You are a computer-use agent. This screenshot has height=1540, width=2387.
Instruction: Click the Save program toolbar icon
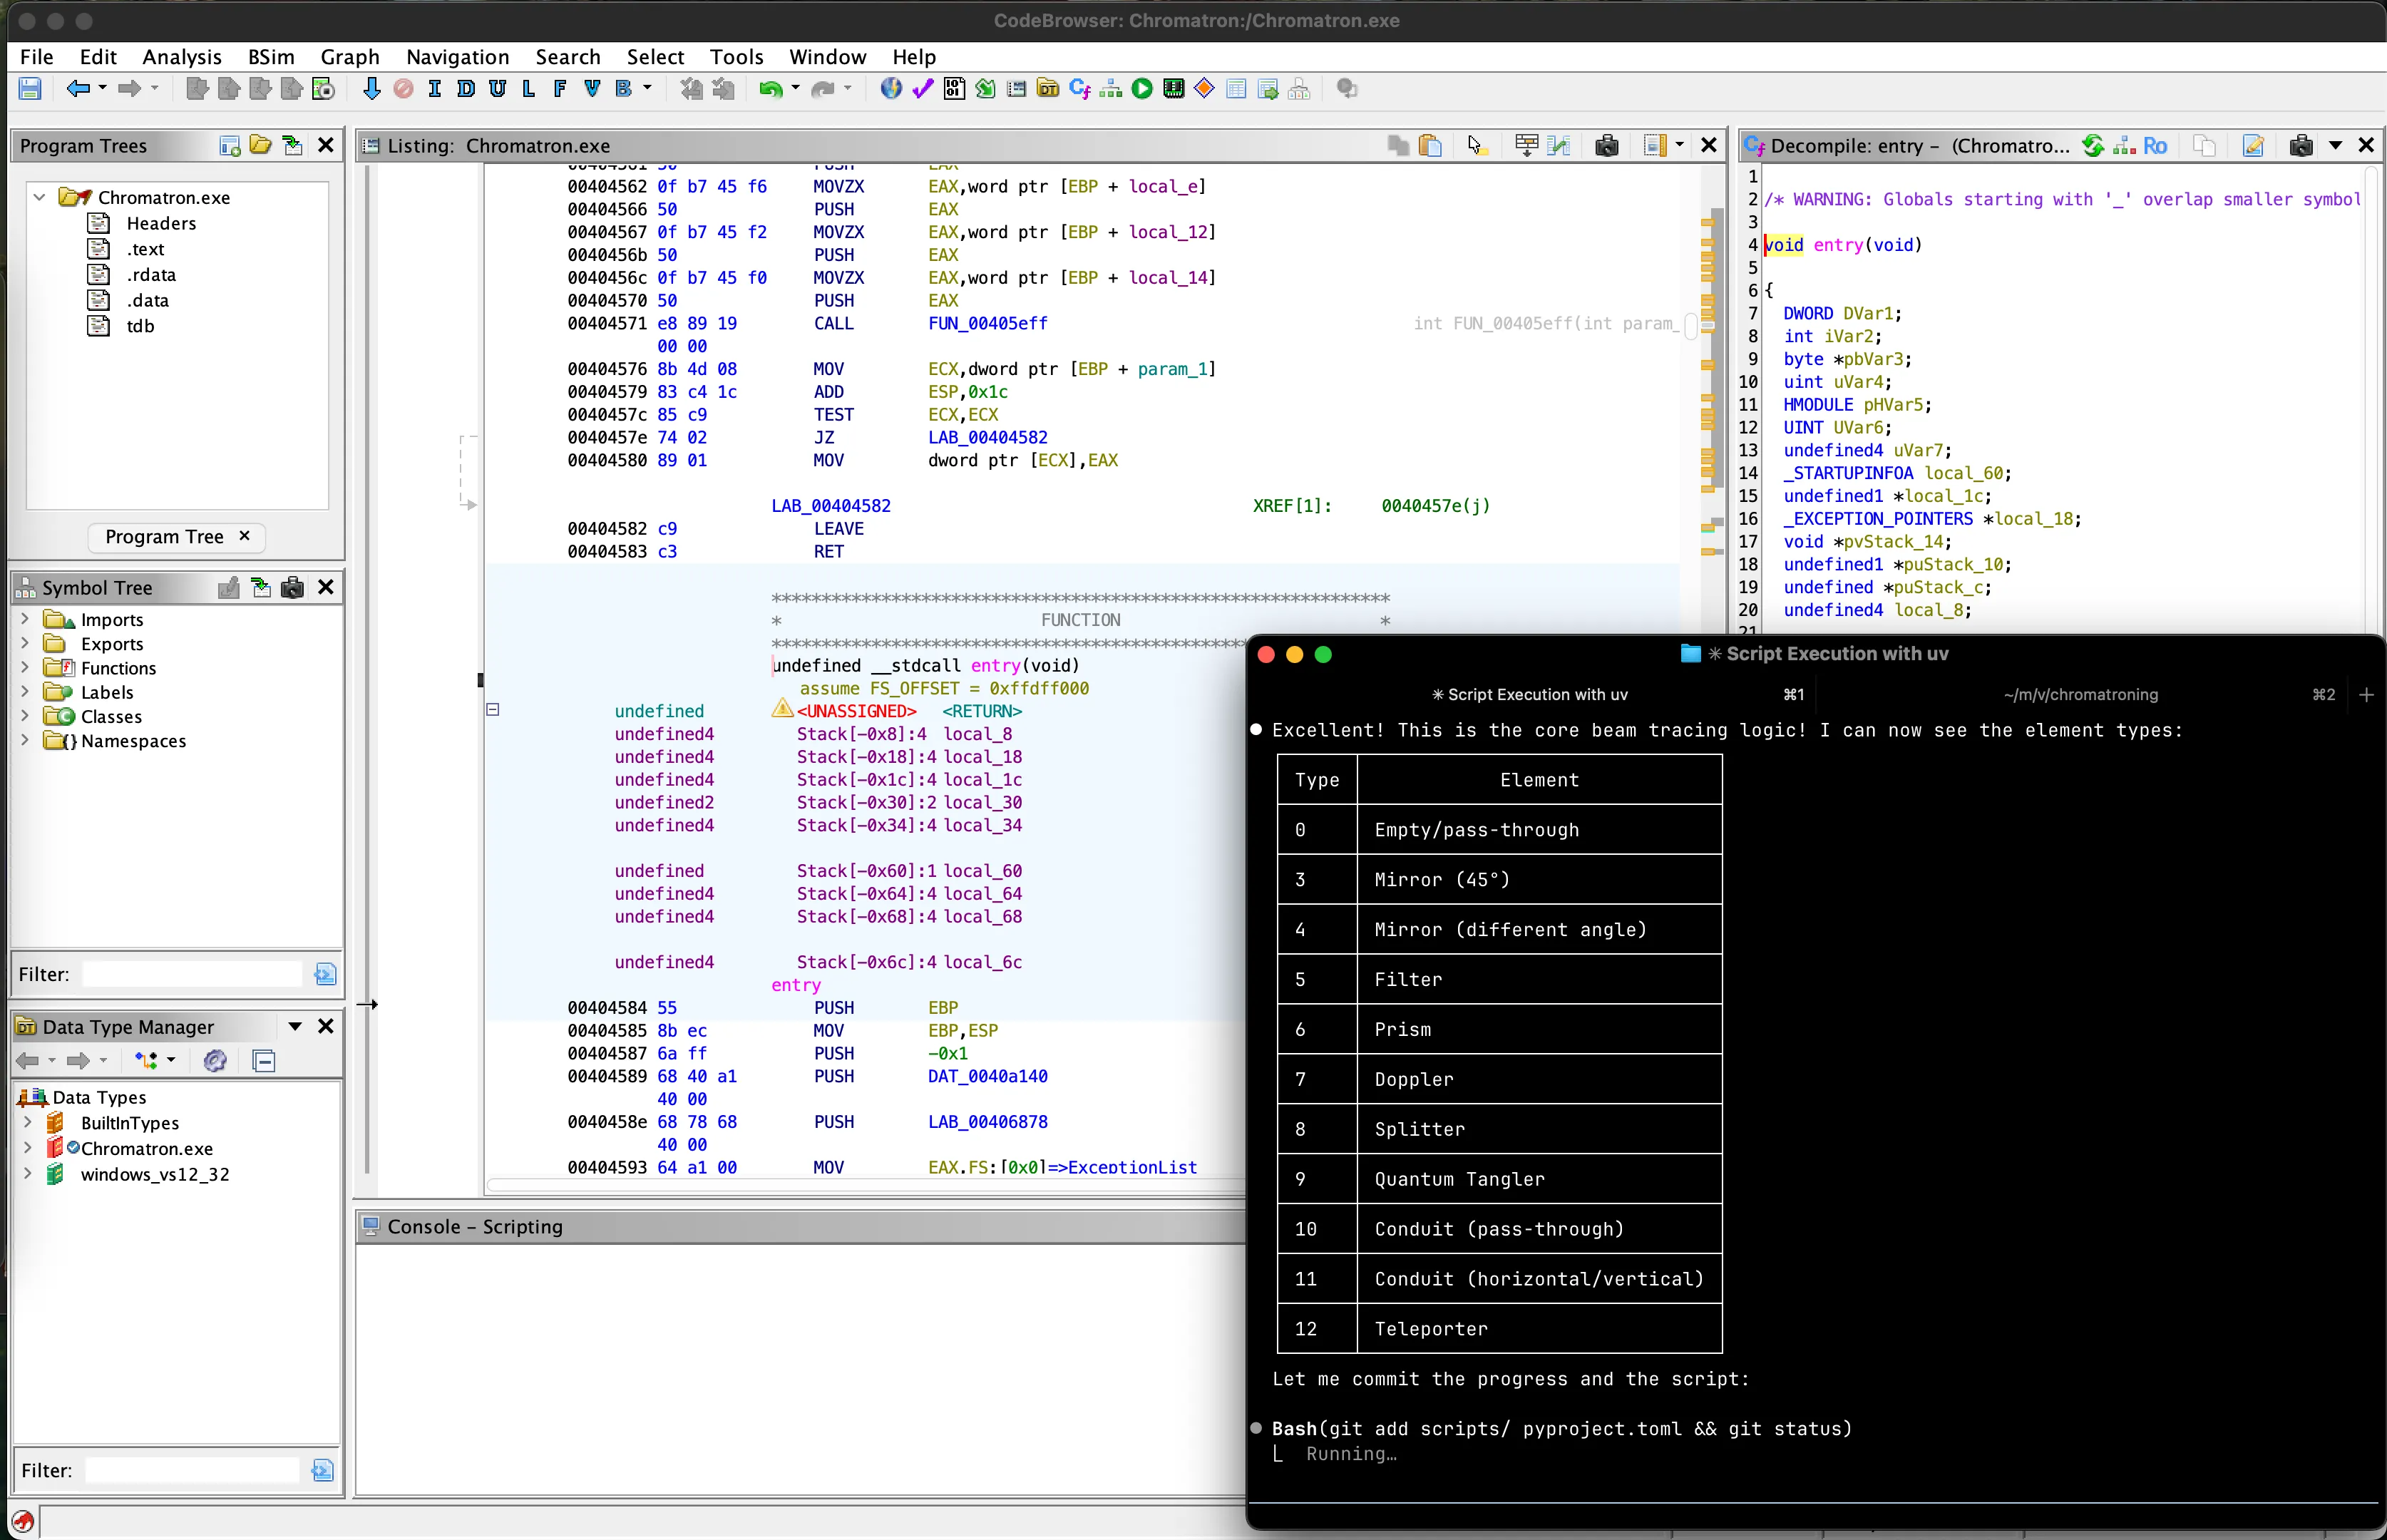(x=30, y=89)
